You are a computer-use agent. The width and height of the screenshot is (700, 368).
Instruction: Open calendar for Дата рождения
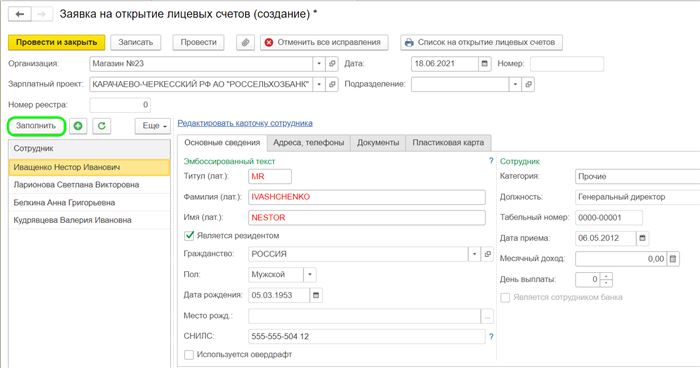coord(316,295)
